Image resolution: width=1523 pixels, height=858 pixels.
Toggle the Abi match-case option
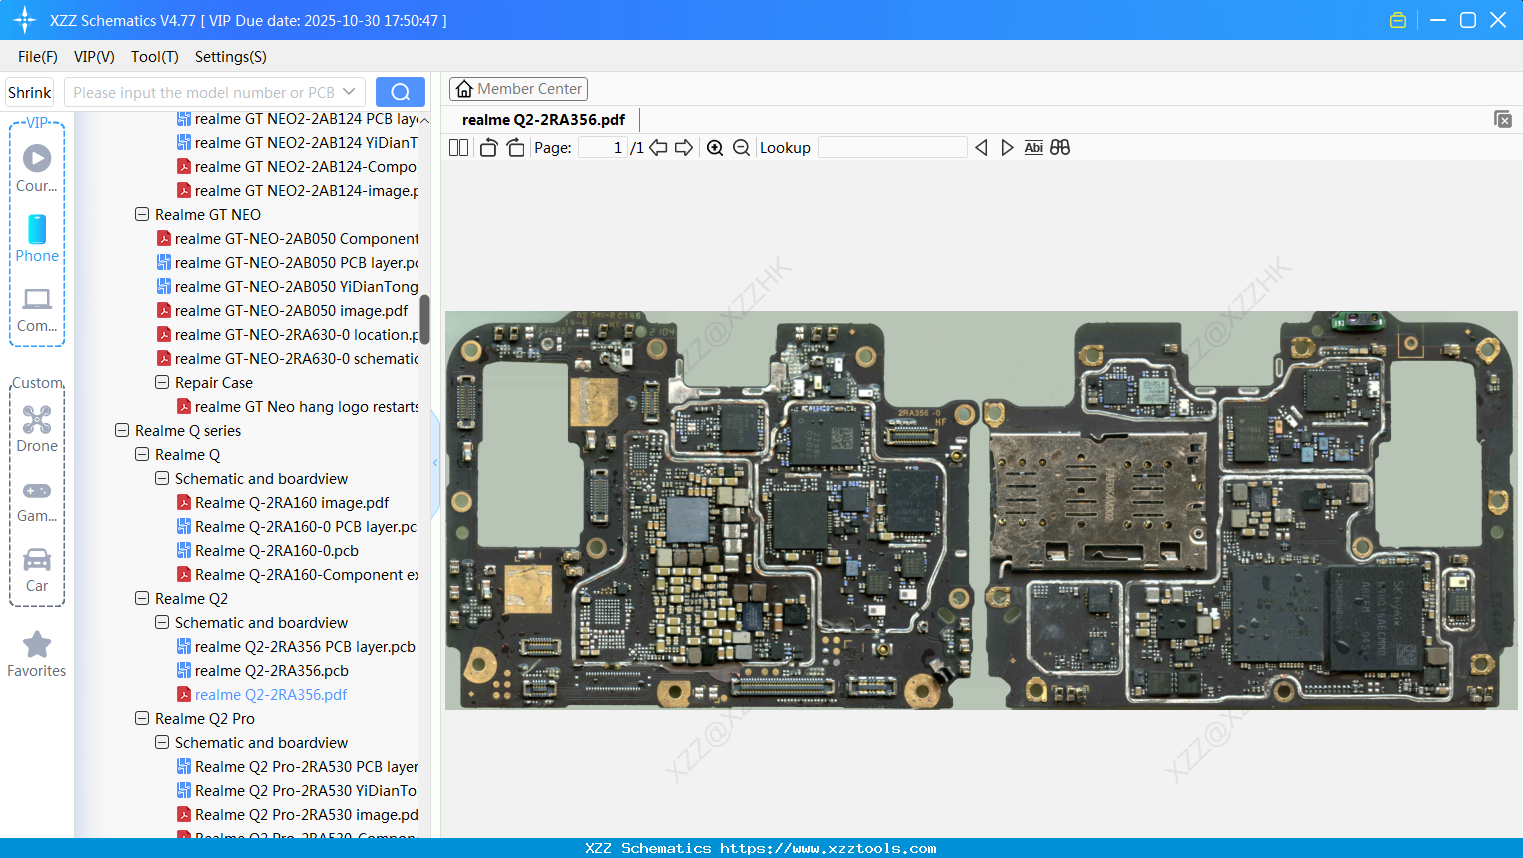click(x=1033, y=148)
